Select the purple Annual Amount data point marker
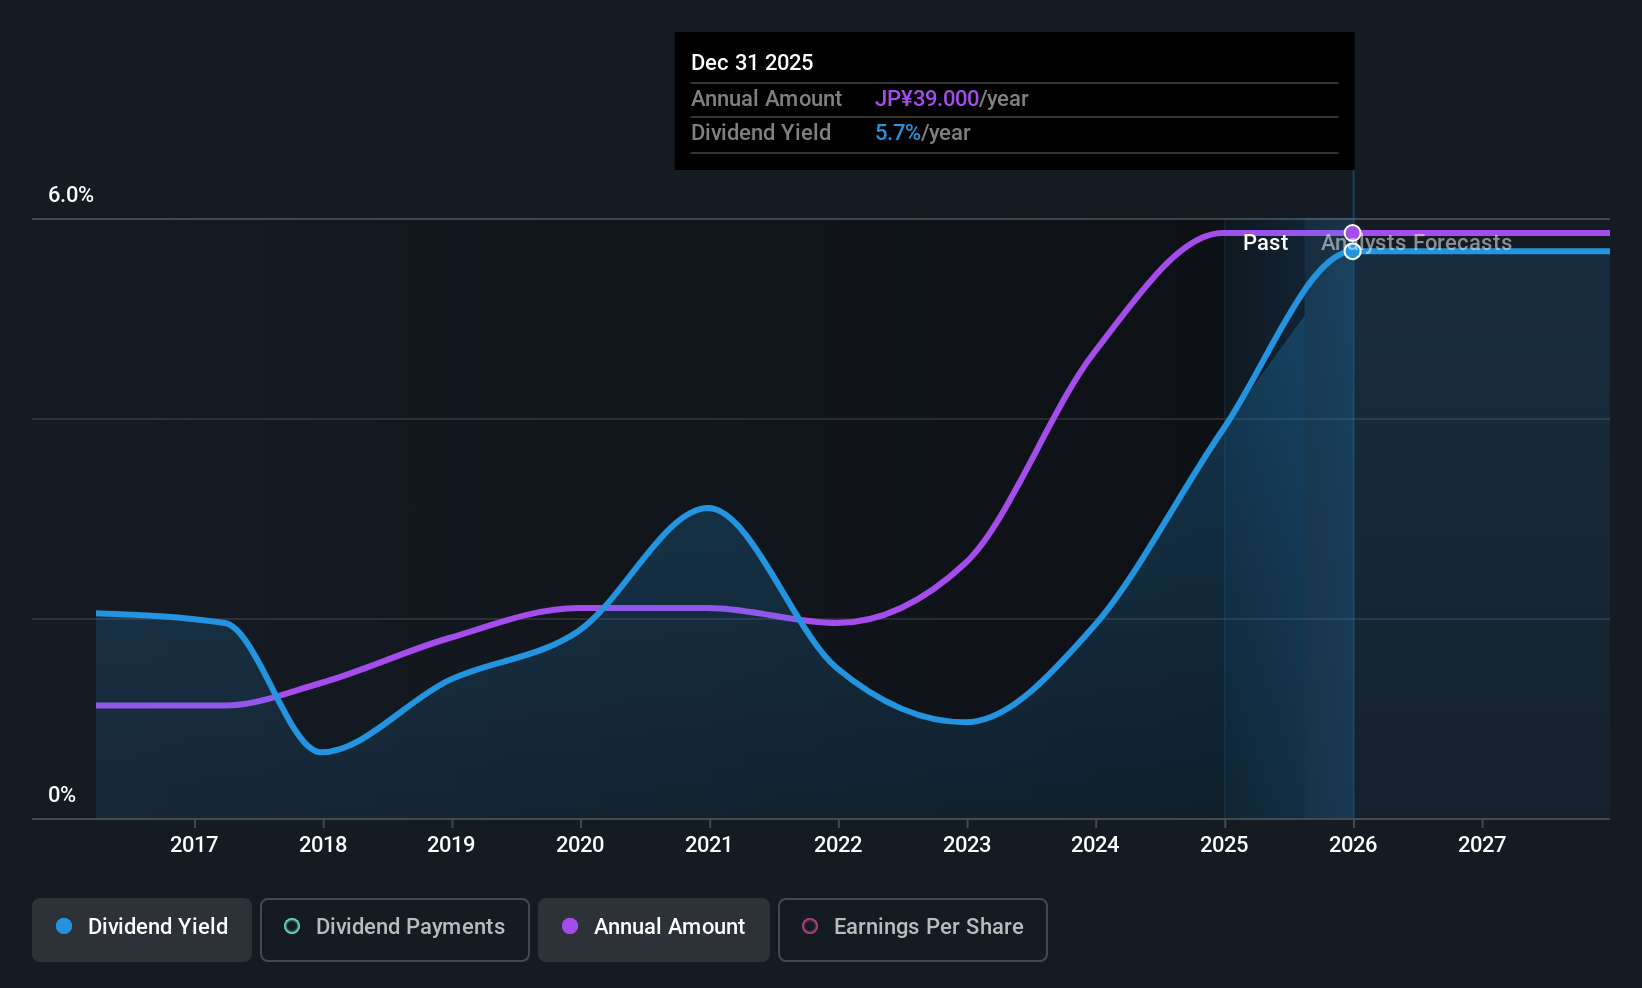The image size is (1642, 988). pos(1352,233)
